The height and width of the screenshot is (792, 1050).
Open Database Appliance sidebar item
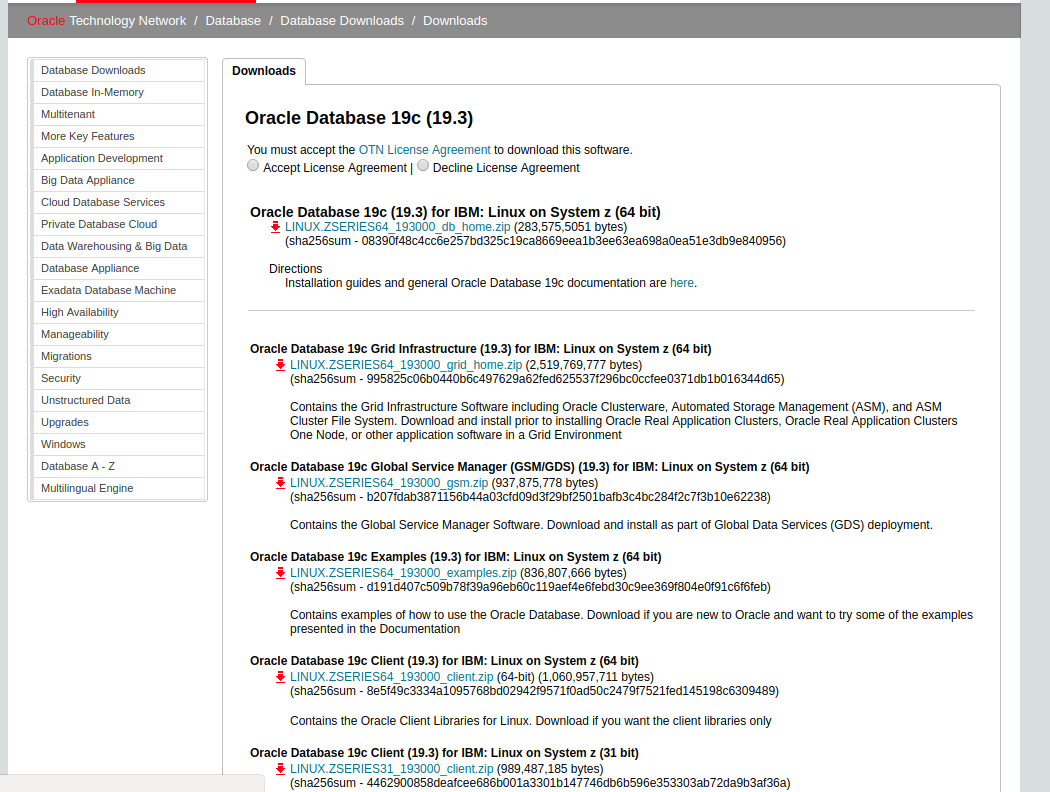(x=118, y=268)
